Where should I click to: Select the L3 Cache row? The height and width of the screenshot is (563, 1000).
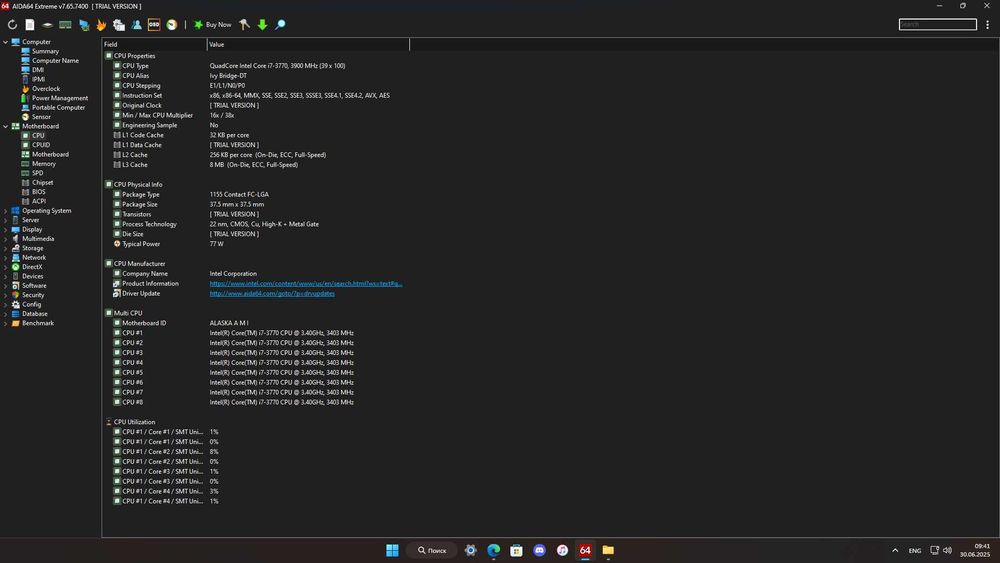tap(255, 165)
